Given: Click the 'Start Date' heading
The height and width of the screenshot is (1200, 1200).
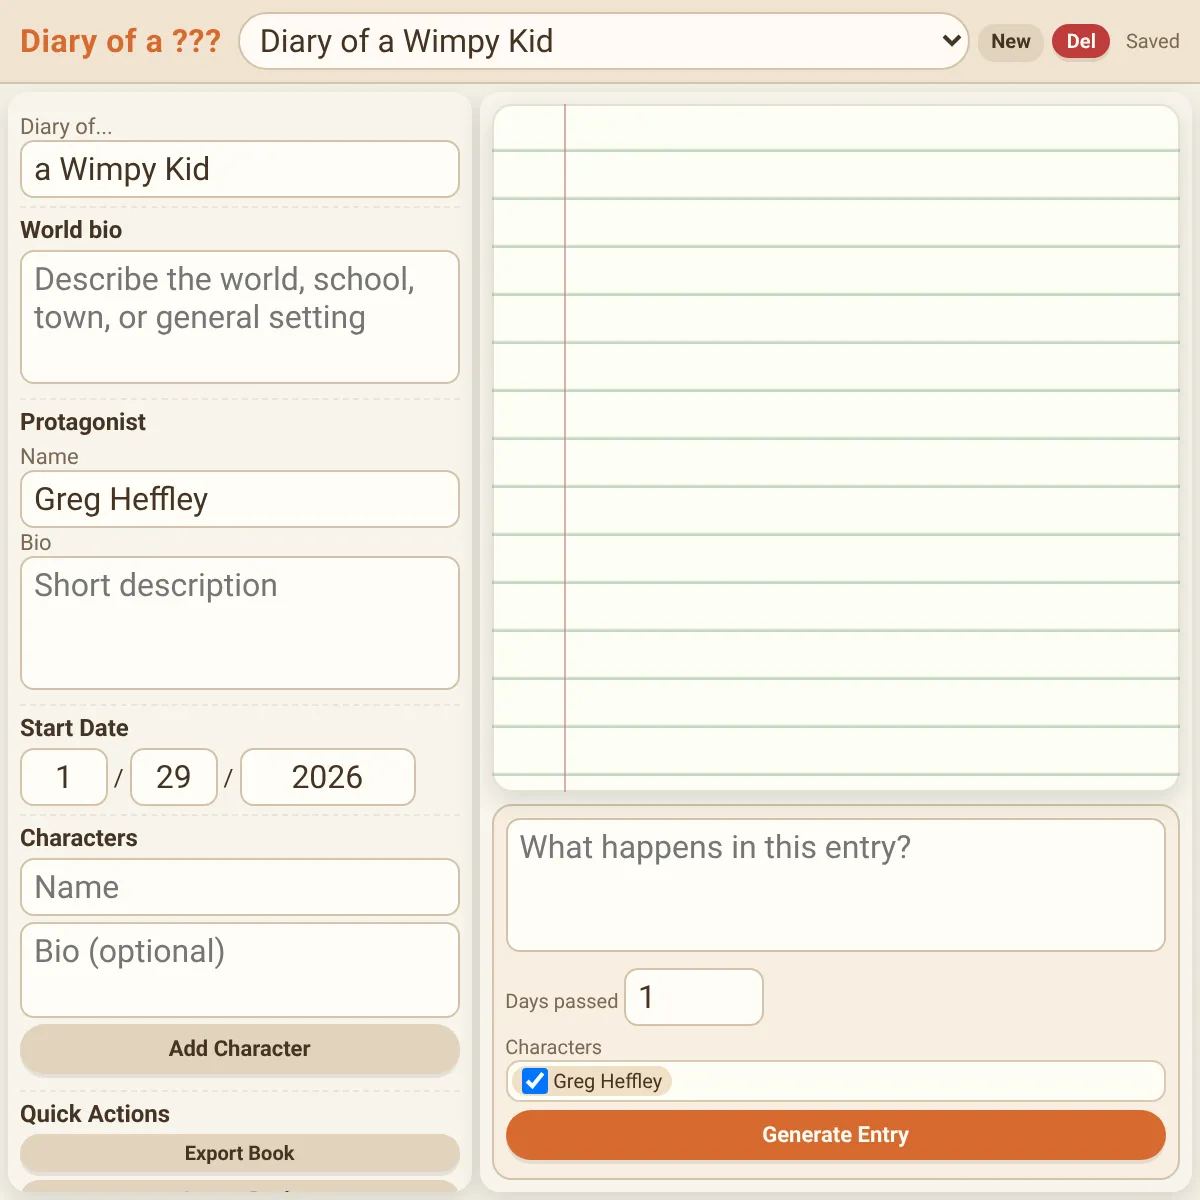Looking at the screenshot, I should click(x=74, y=728).
